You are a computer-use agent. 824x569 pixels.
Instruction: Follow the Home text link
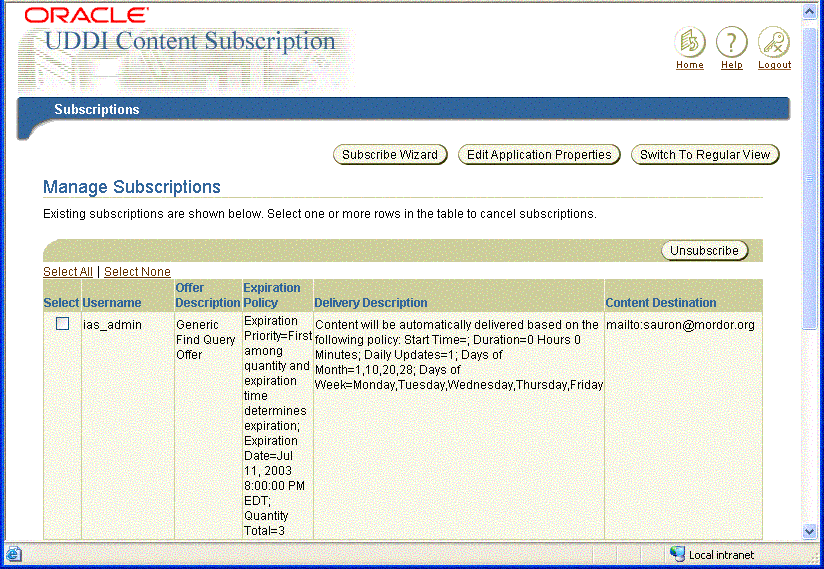click(689, 65)
